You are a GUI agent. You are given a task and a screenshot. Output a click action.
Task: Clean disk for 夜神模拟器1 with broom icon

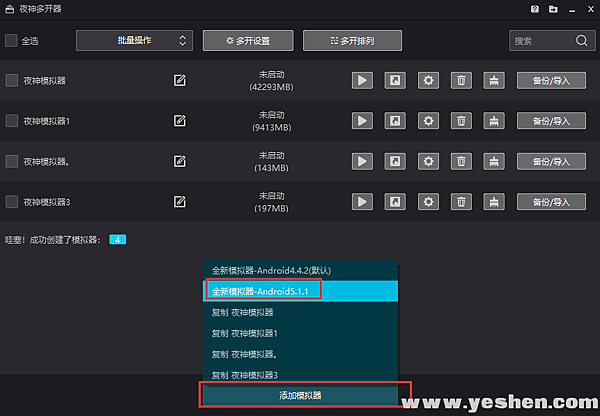(494, 121)
